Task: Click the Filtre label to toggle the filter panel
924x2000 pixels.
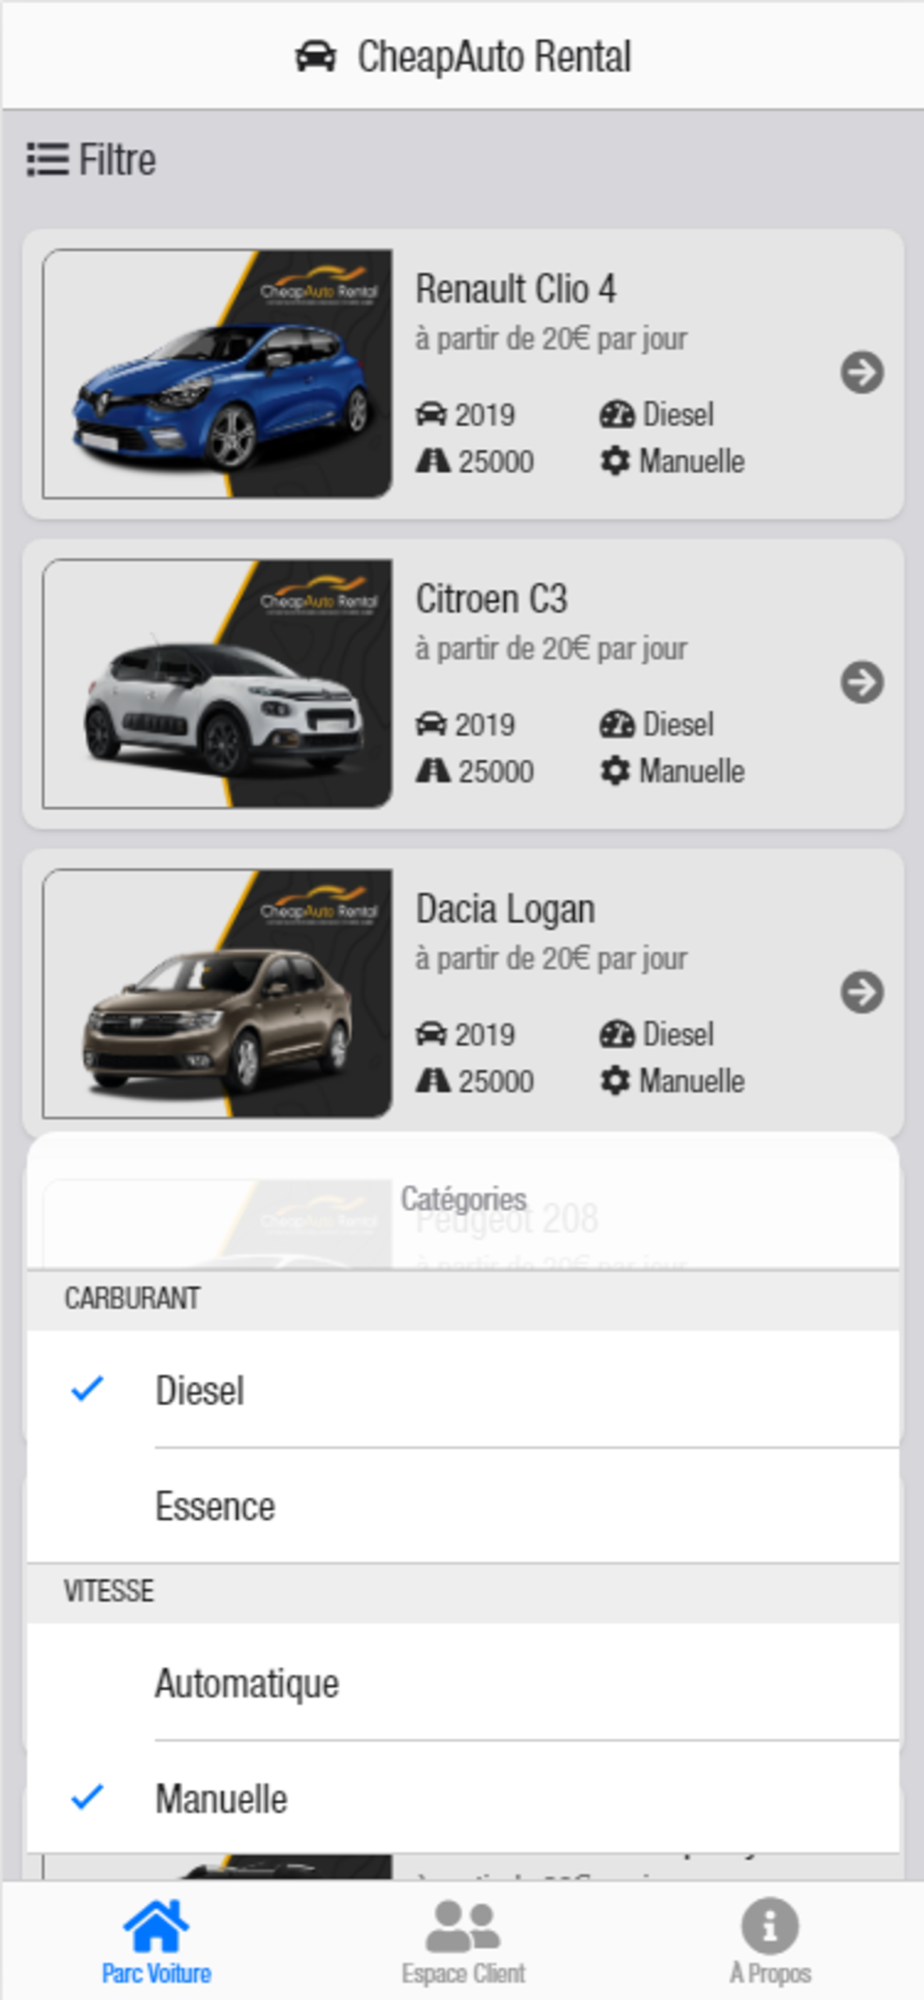Action: click(x=117, y=160)
